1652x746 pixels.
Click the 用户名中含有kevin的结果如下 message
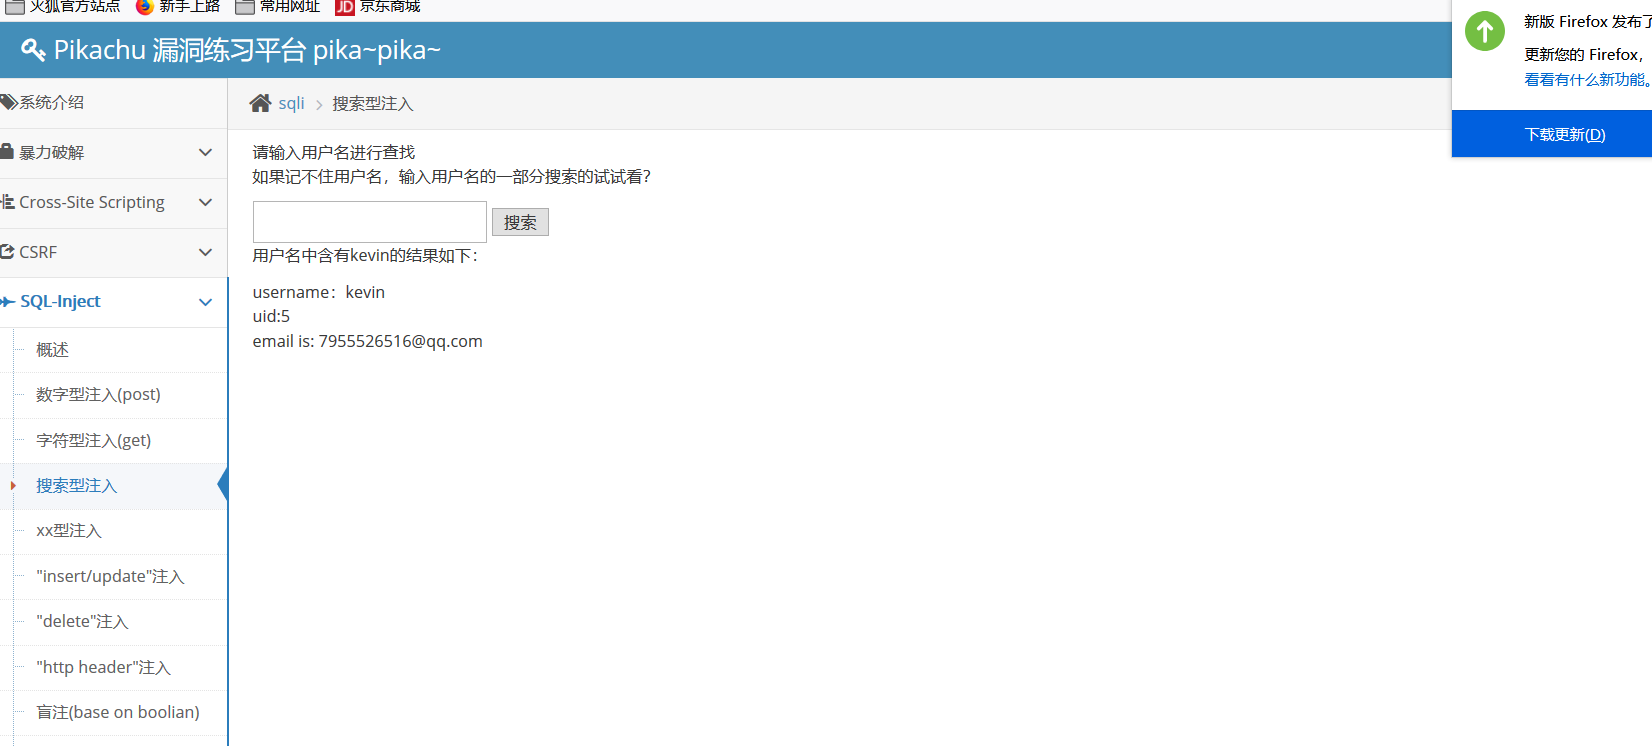pyautogui.click(x=365, y=256)
